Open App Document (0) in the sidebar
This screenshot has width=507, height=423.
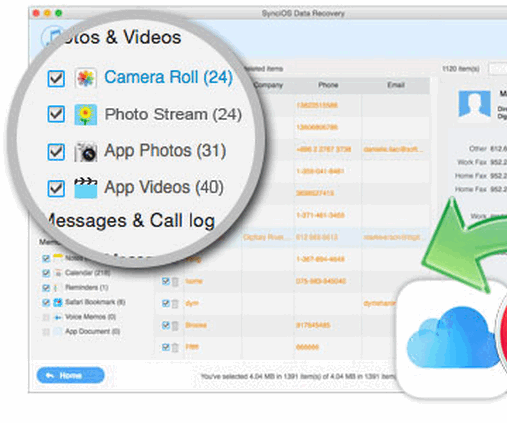click(x=92, y=331)
